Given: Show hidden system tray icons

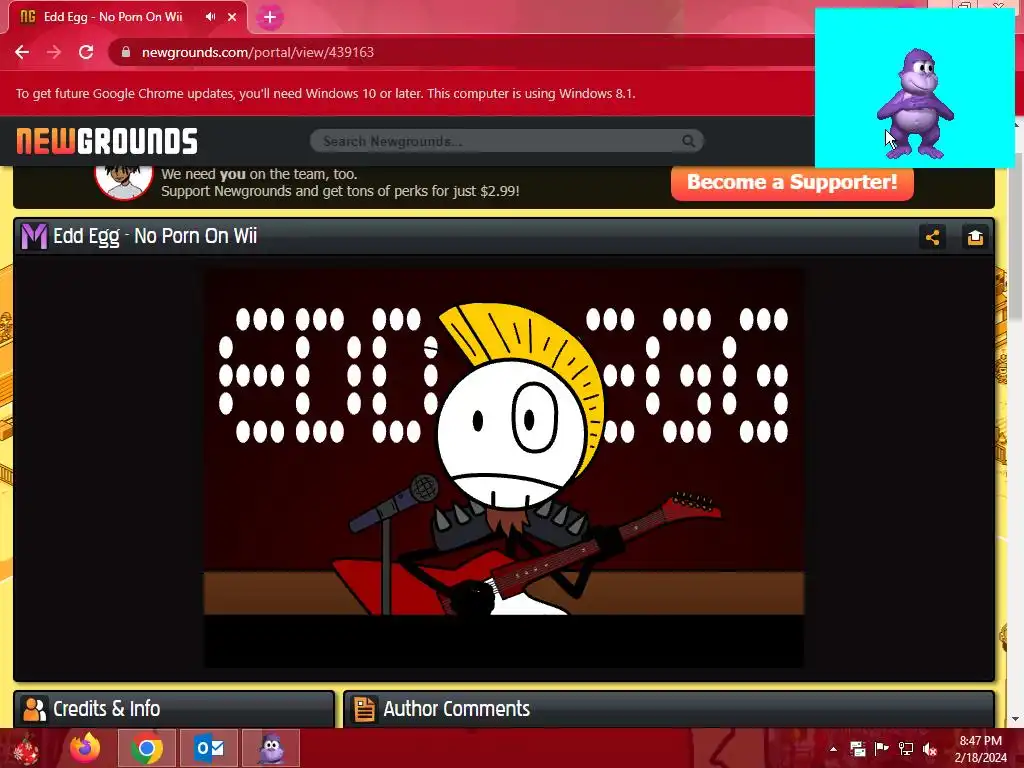Looking at the screenshot, I should 833,749.
